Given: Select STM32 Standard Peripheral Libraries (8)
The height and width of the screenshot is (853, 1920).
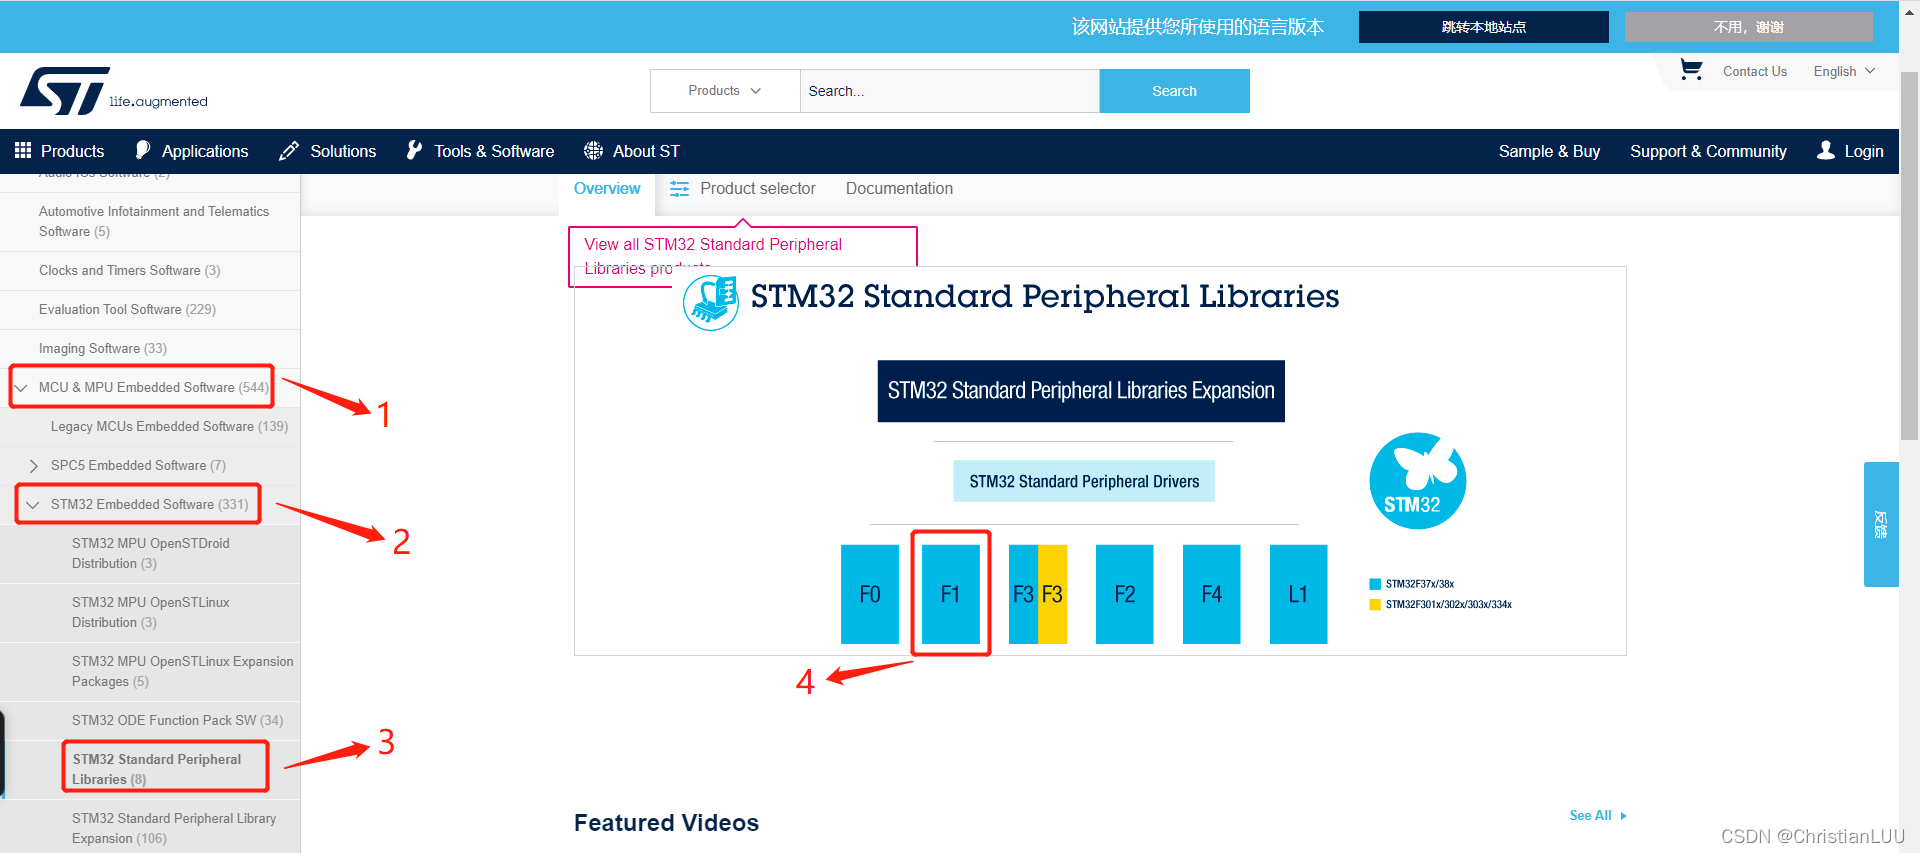Looking at the screenshot, I should click(x=156, y=770).
